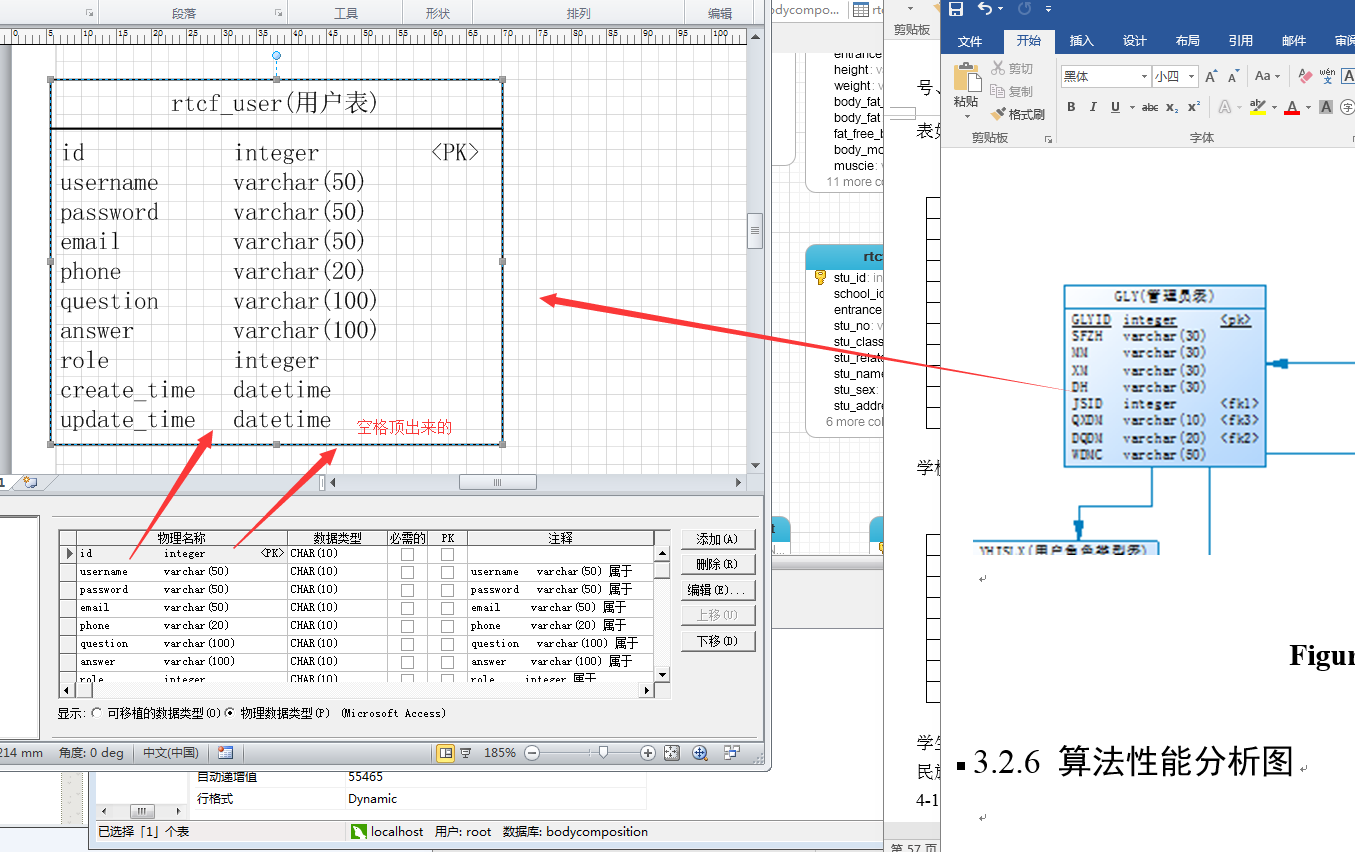Toggle italic formatting in Word

coord(1092,107)
